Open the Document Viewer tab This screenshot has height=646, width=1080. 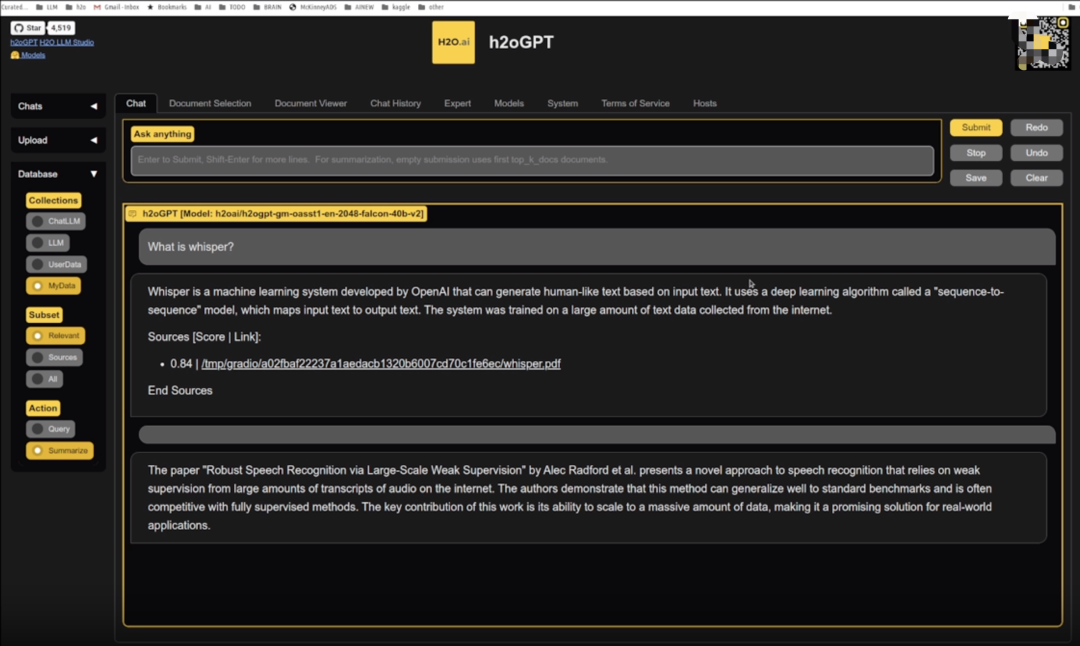(x=311, y=103)
